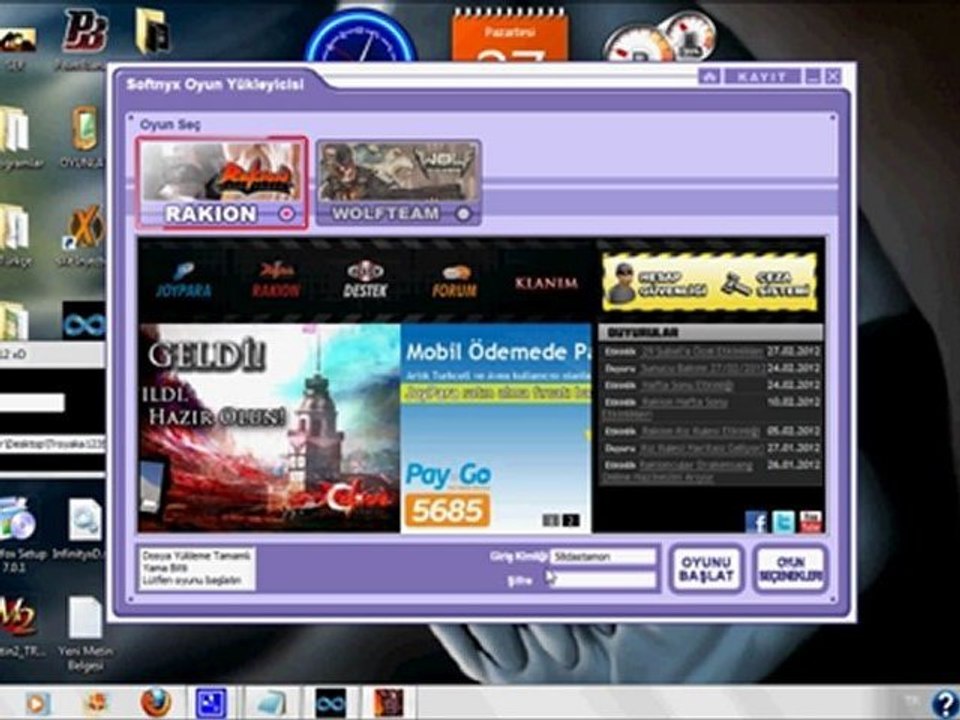The image size is (960, 720).
Task: Open the PB desktop shortcut icon
Action: pyautogui.click(x=85, y=32)
